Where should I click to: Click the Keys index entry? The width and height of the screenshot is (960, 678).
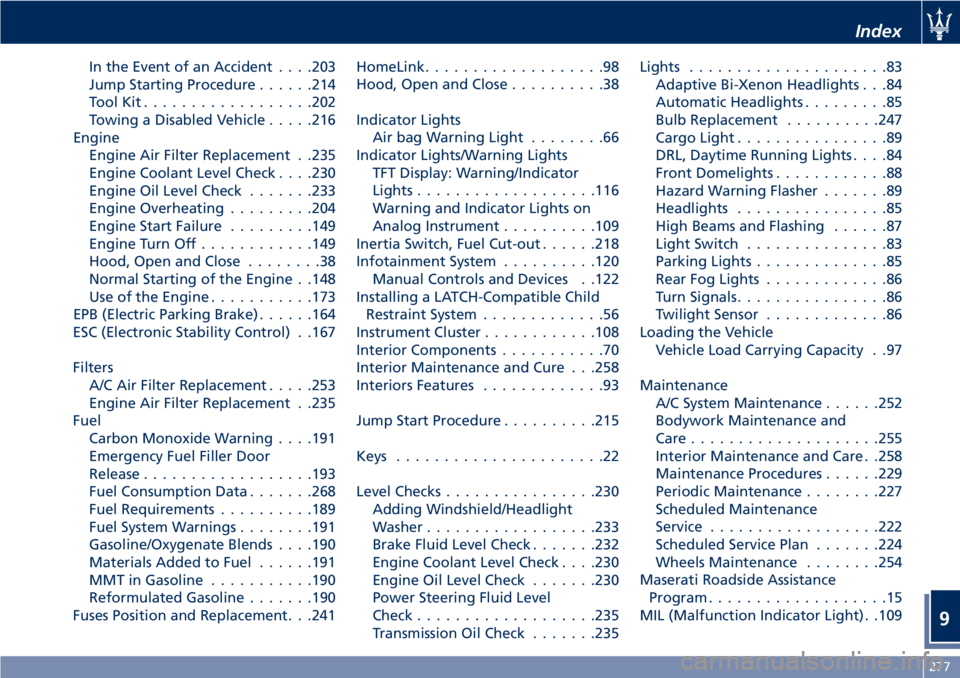(x=487, y=456)
